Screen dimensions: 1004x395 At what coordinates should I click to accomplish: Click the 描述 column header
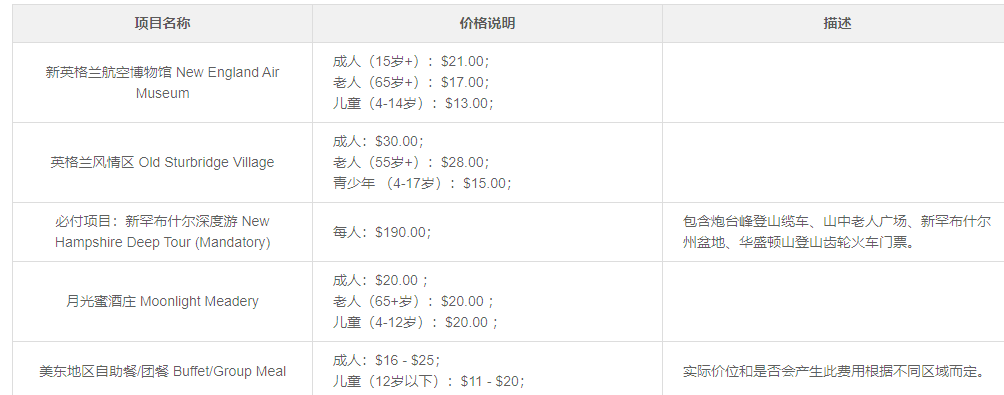838,24
